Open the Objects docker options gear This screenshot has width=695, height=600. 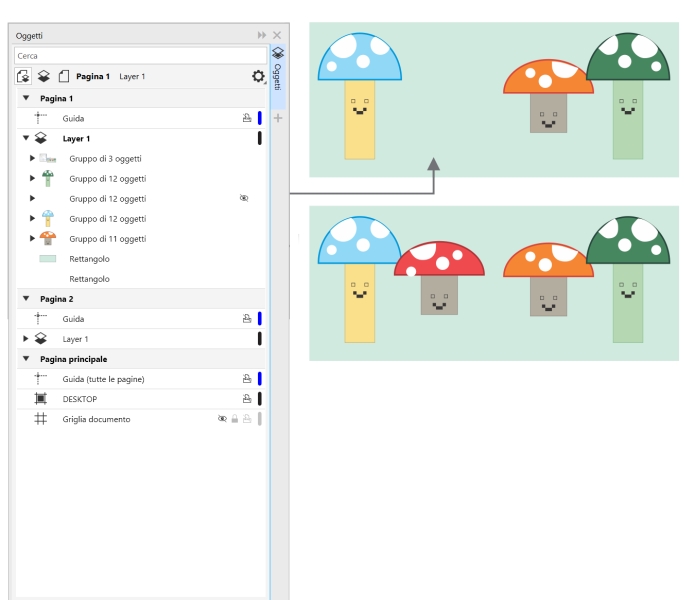coord(258,77)
